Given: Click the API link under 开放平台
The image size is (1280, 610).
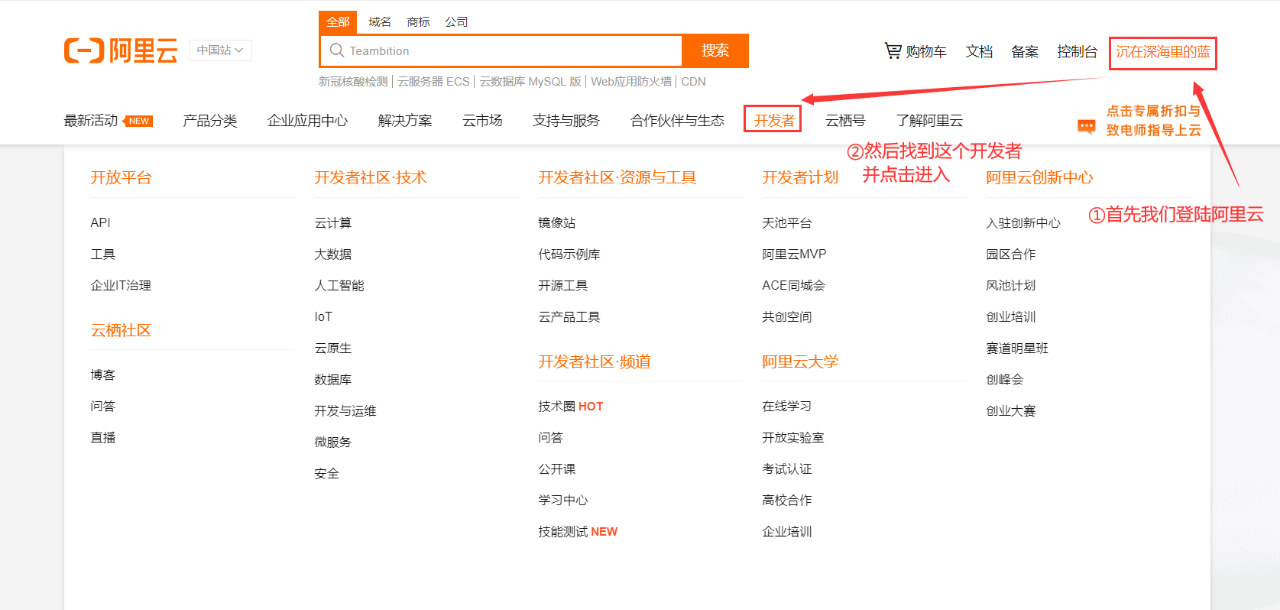Looking at the screenshot, I should pyautogui.click(x=100, y=223).
